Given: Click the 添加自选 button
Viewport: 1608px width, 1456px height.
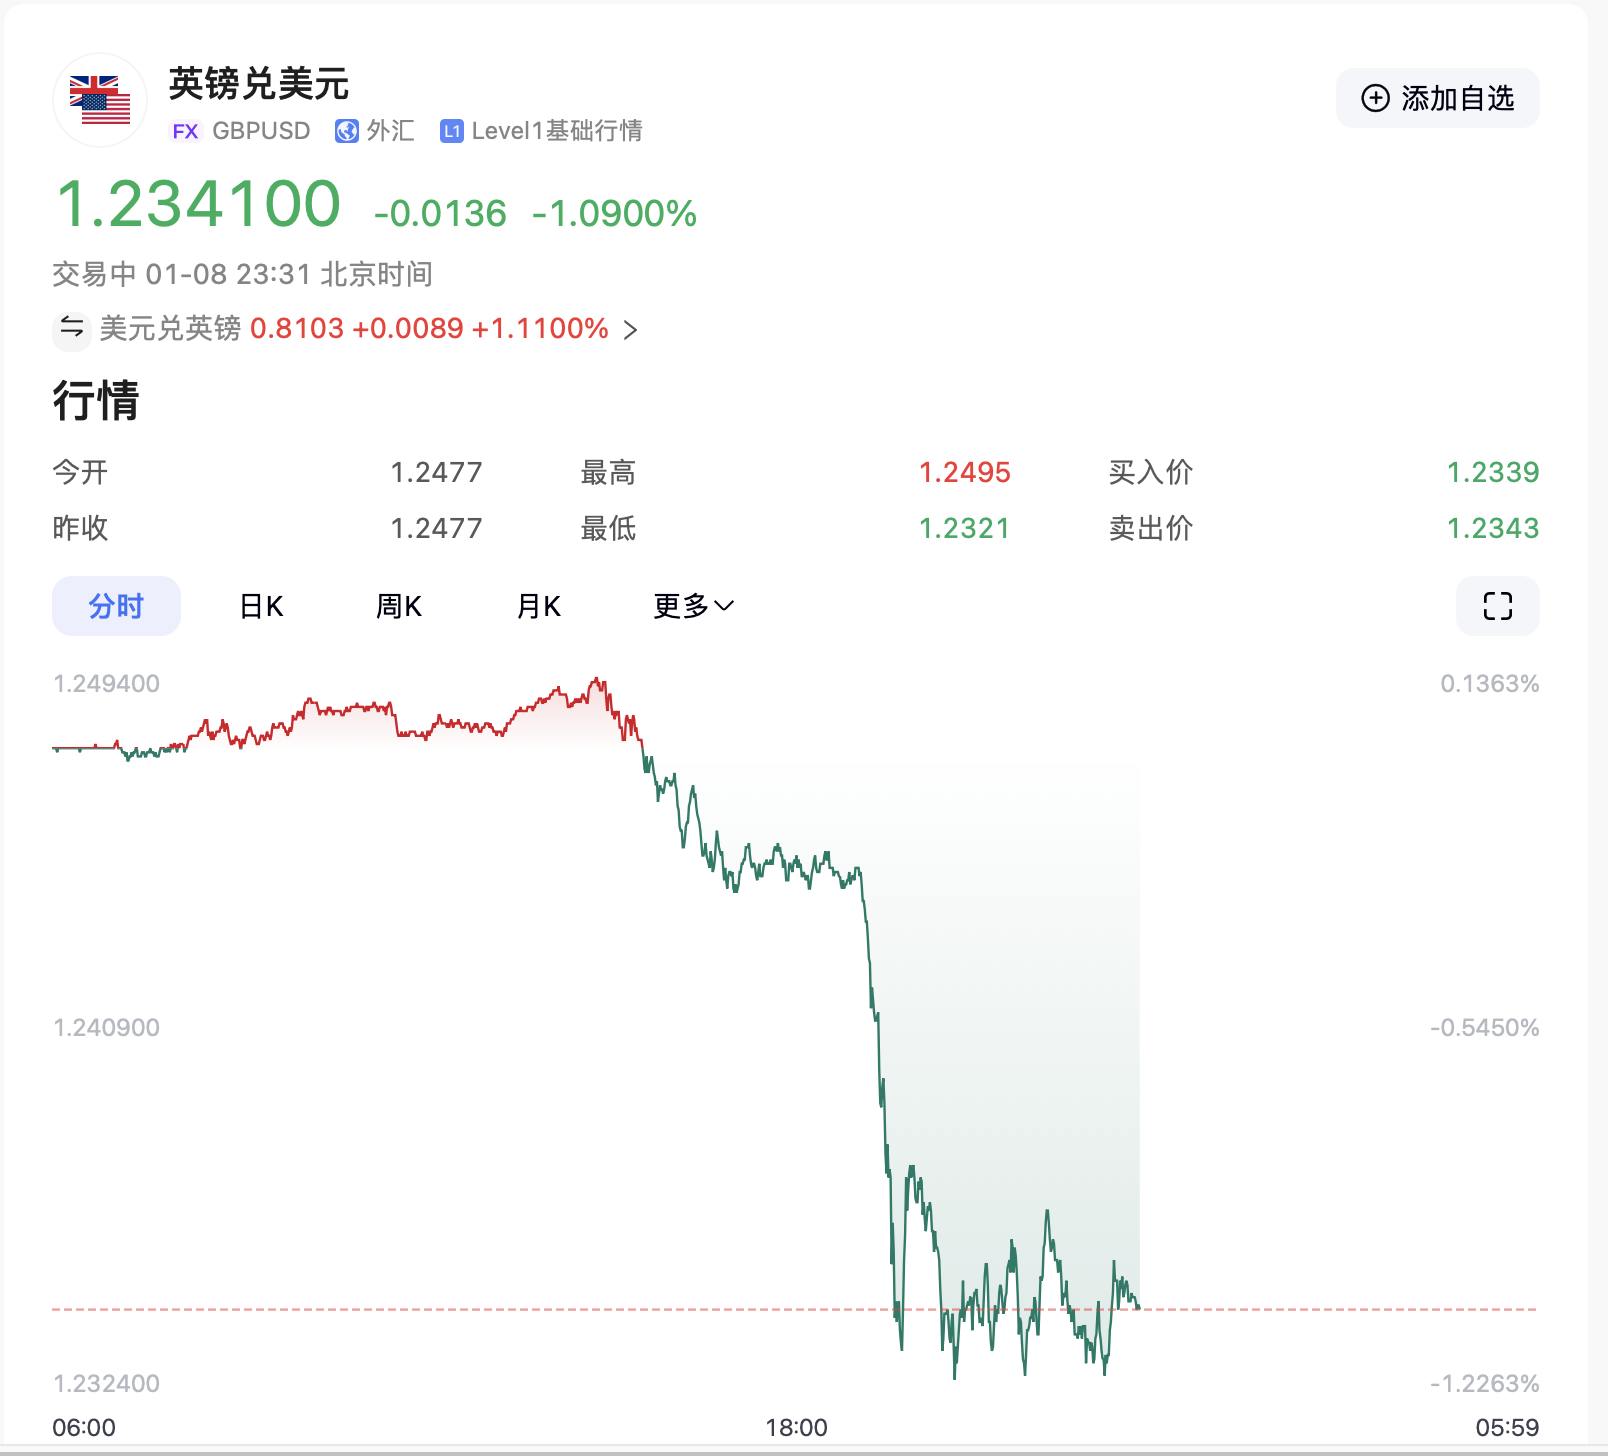Looking at the screenshot, I should (1437, 97).
